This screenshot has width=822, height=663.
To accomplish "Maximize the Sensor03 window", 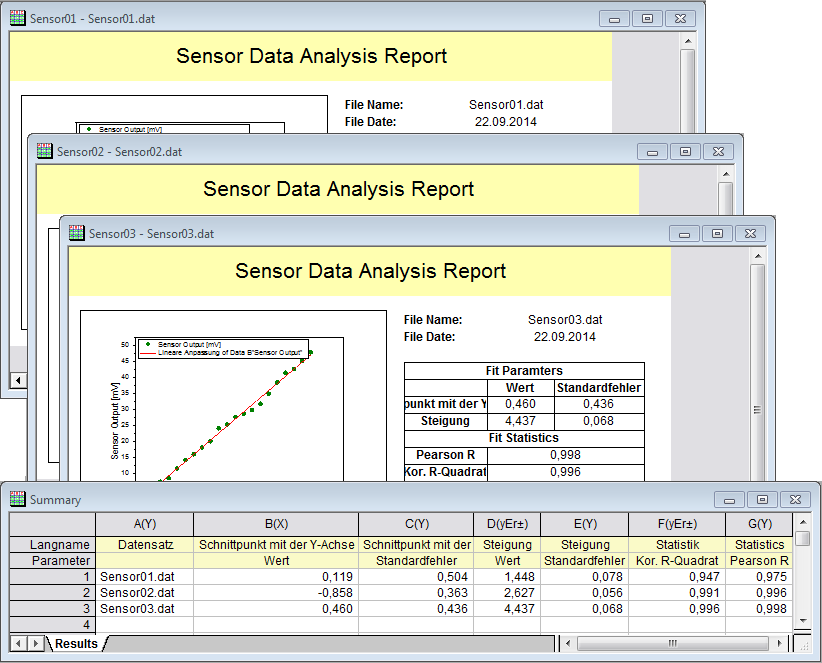I will [x=717, y=234].
